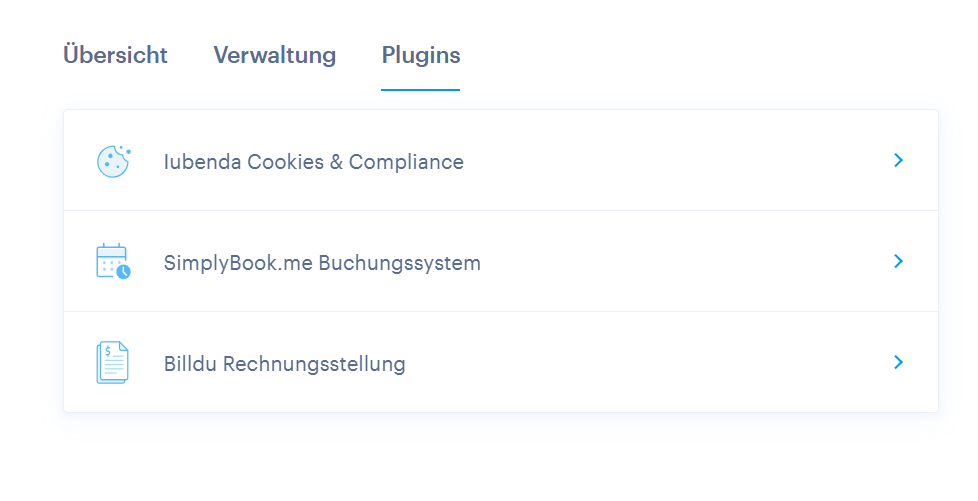Select the booking calendar plugin icon
The height and width of the screenshot is (501, 978).
click(114, 261)
